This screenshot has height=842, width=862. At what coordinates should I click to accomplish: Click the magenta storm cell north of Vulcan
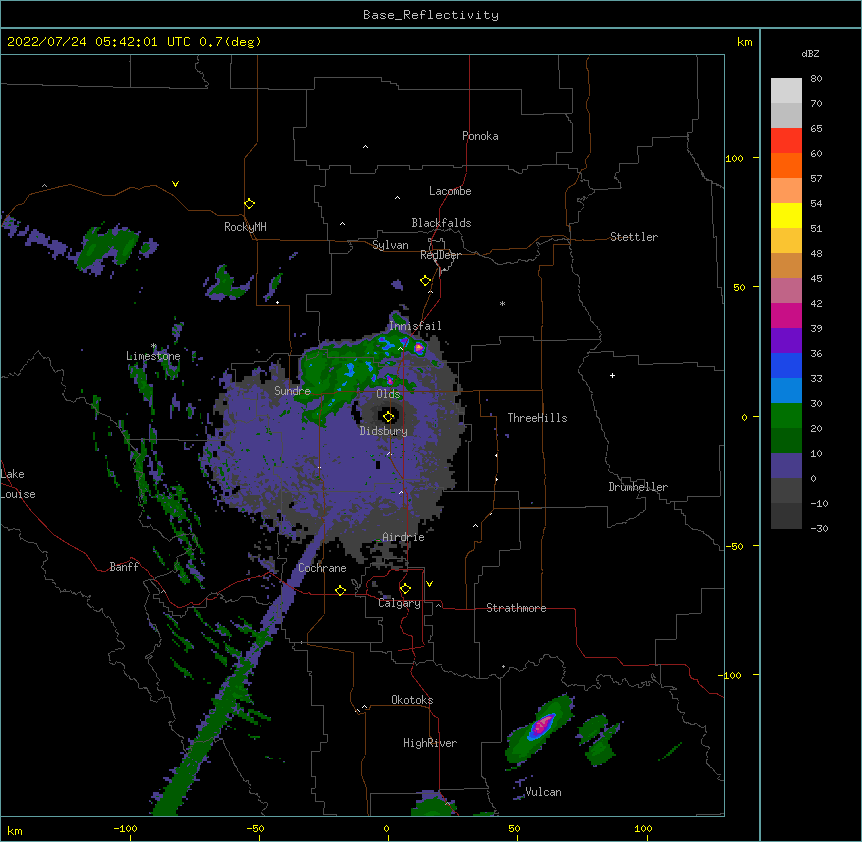point(543,725)
